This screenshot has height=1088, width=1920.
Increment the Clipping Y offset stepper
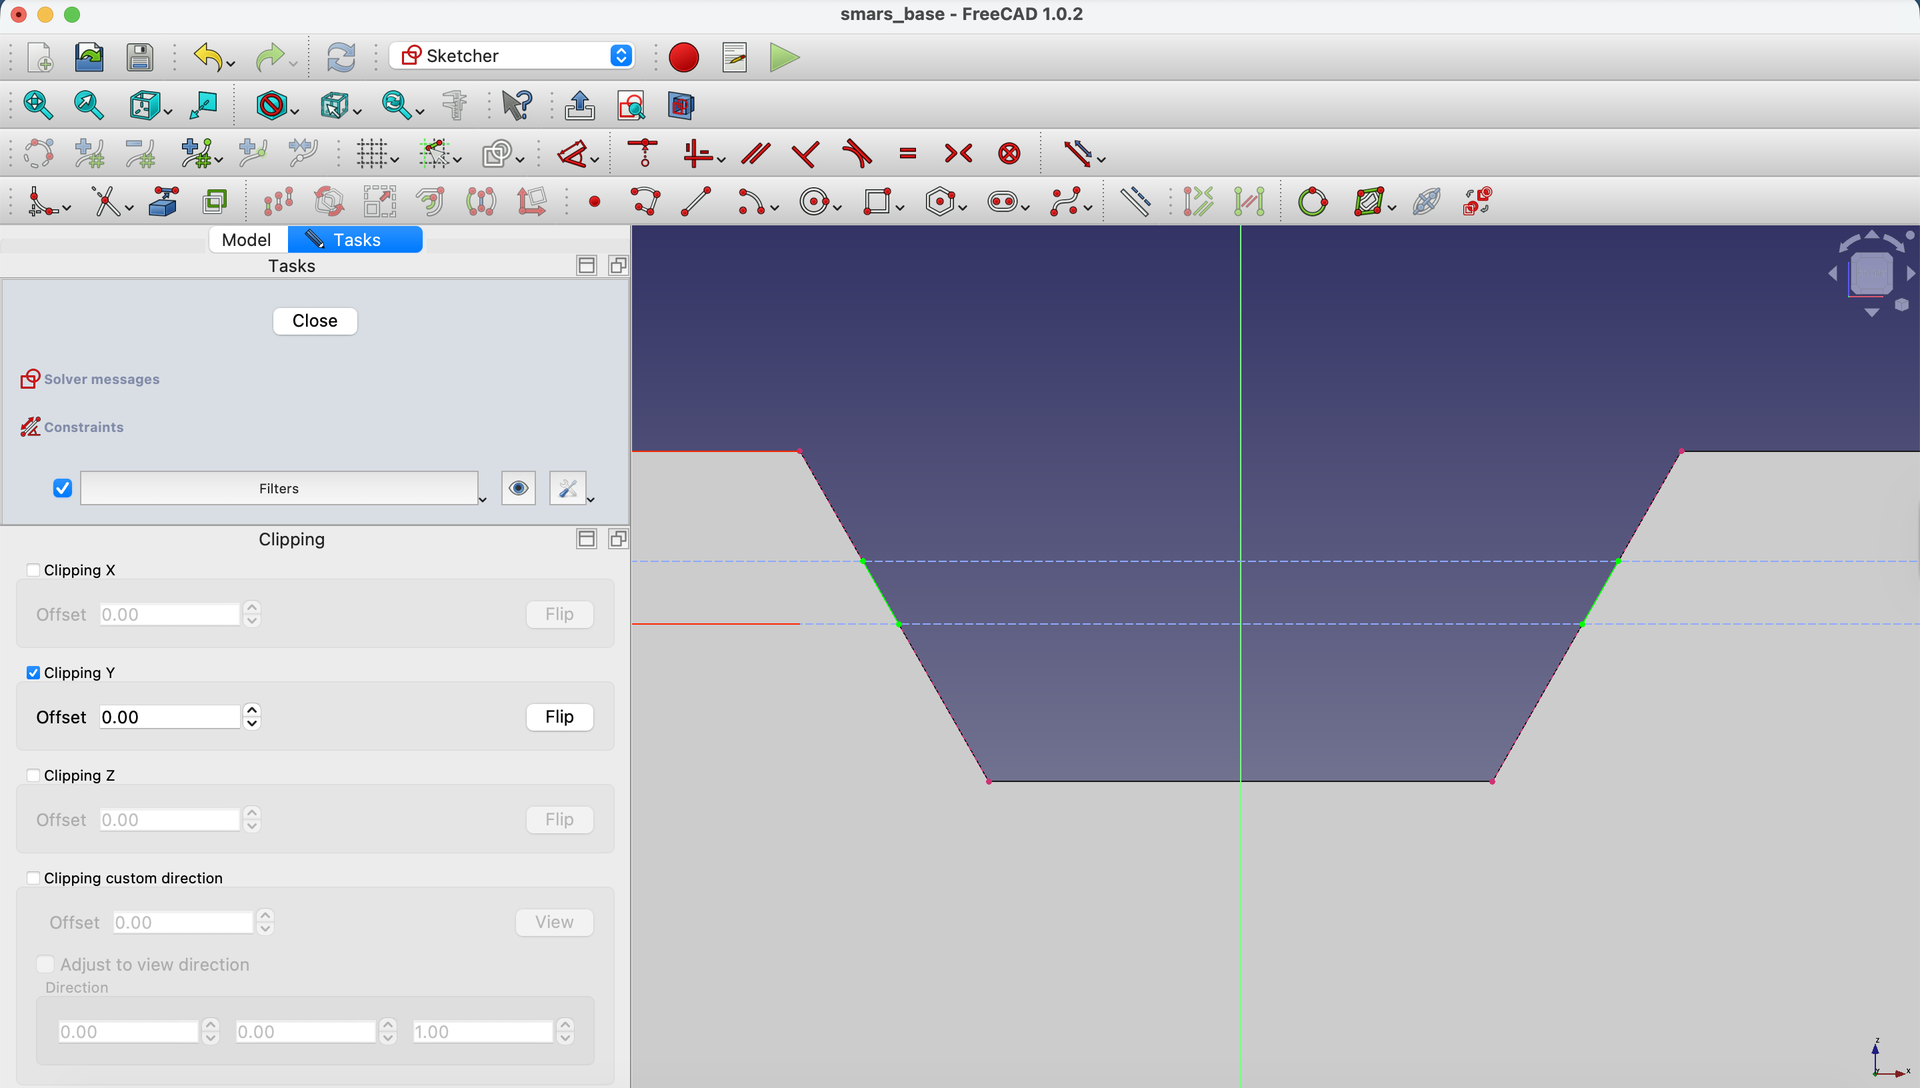[252, 710]
